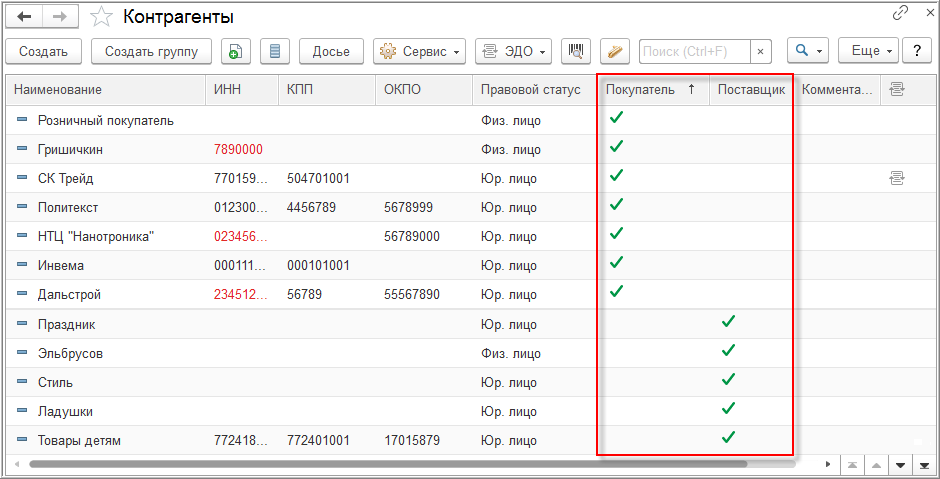Screen dimensions: 940x479
Task: Jump to the first list row arrow
Action: point(852,465)
